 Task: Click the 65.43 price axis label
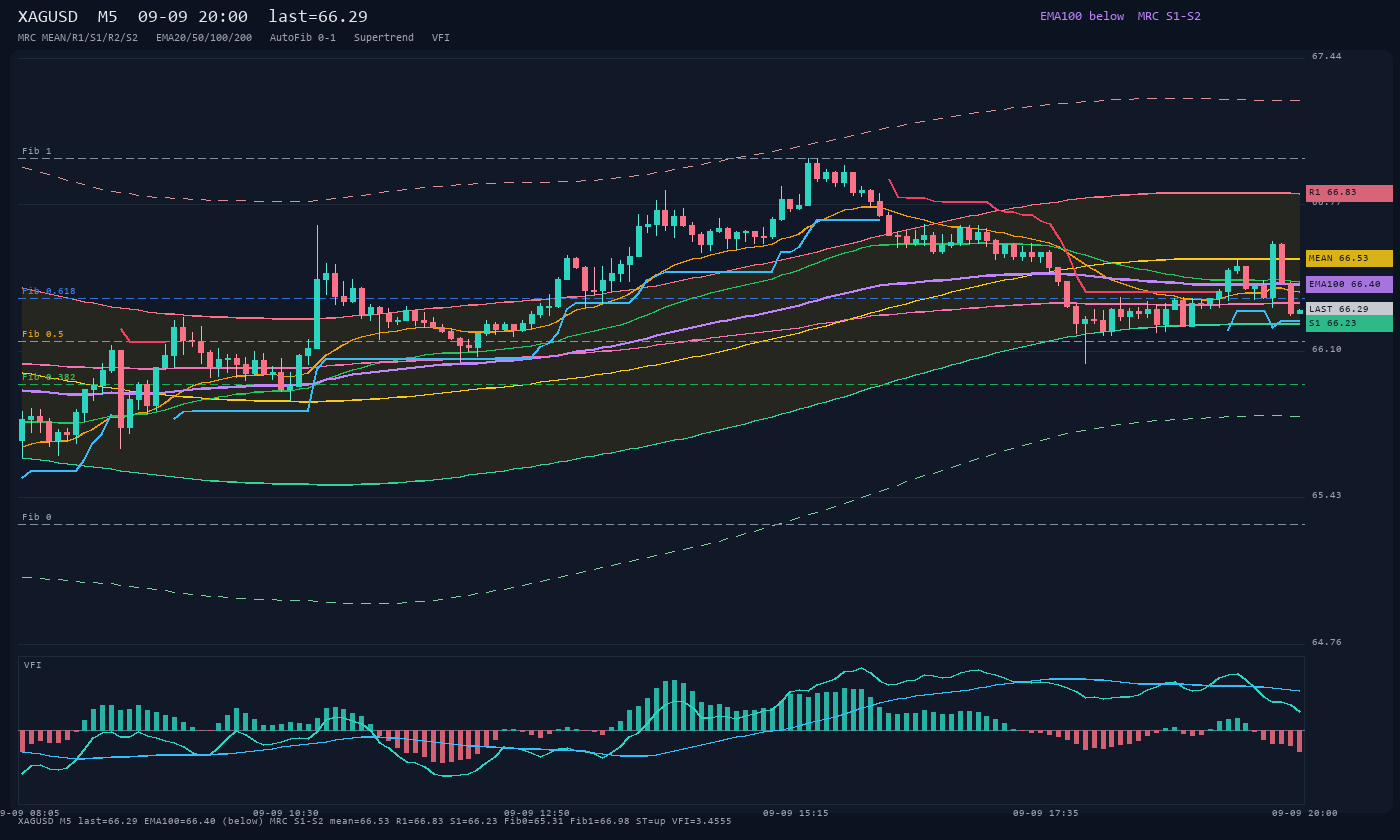(1327, 495)
